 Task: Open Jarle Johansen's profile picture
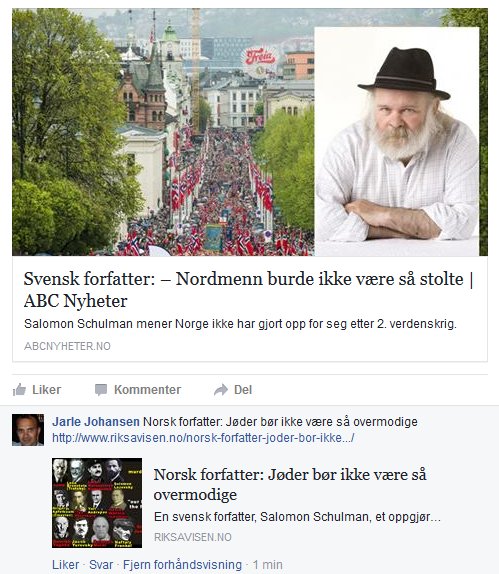point(28,430)
